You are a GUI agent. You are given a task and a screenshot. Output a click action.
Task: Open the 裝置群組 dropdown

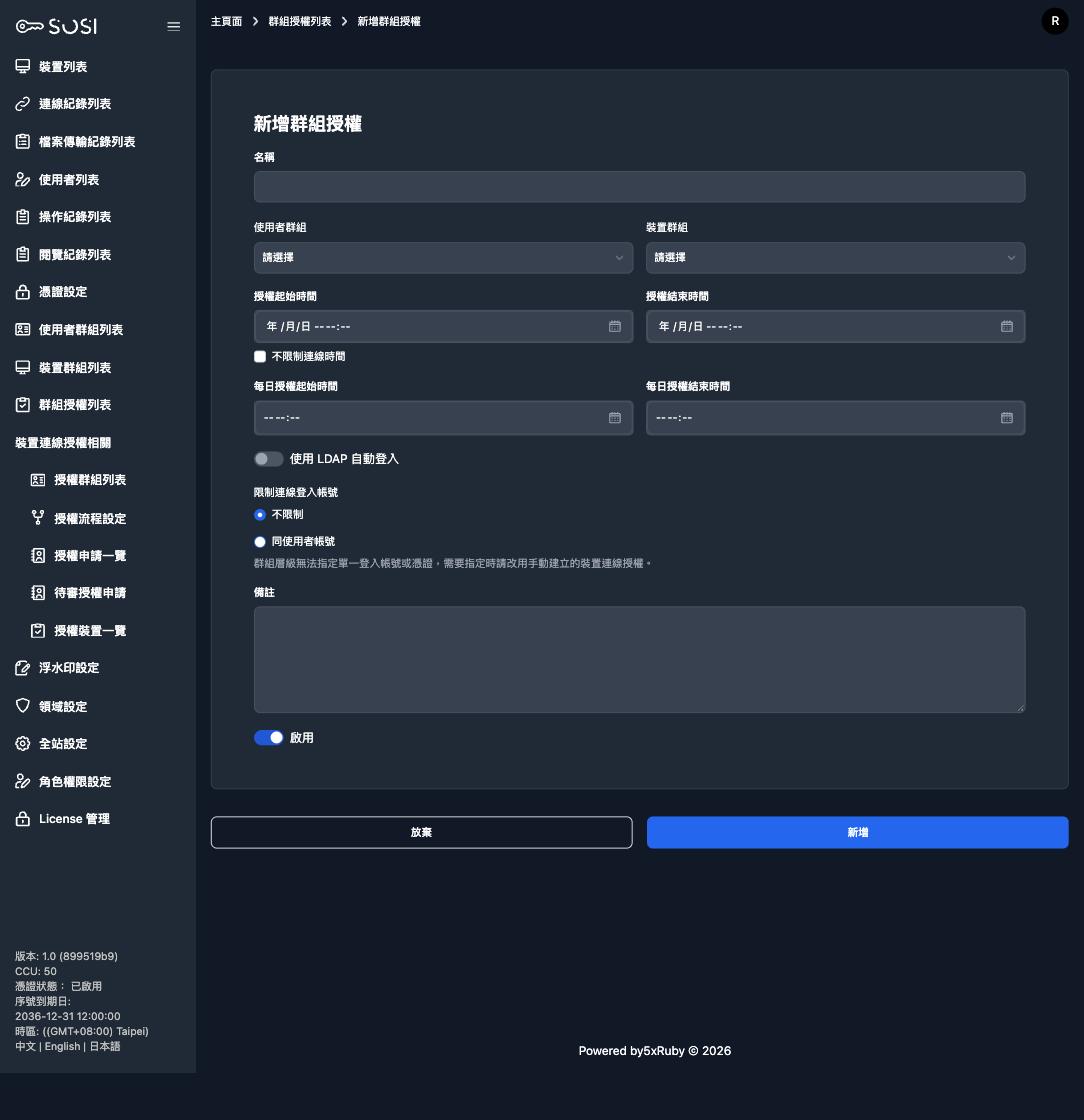(835, 258)
